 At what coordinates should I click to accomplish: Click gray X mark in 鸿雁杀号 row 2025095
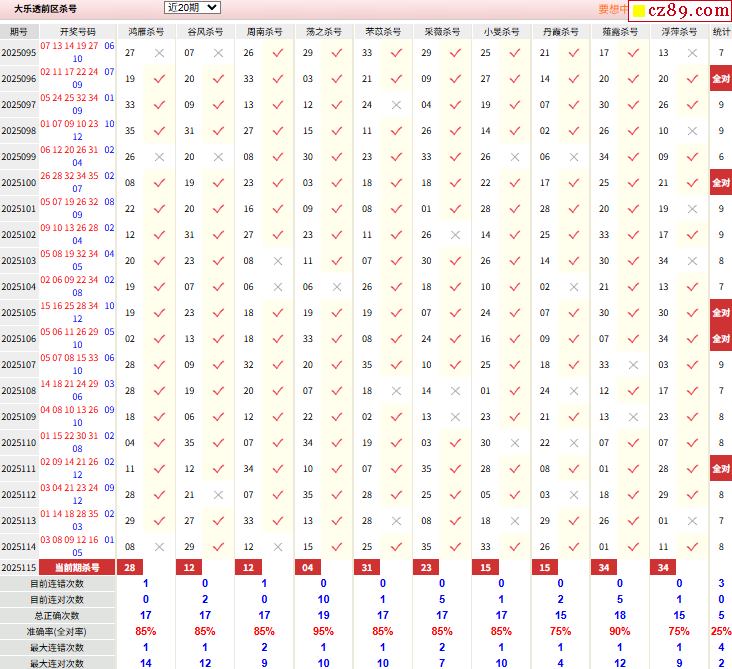click(160, 53)
